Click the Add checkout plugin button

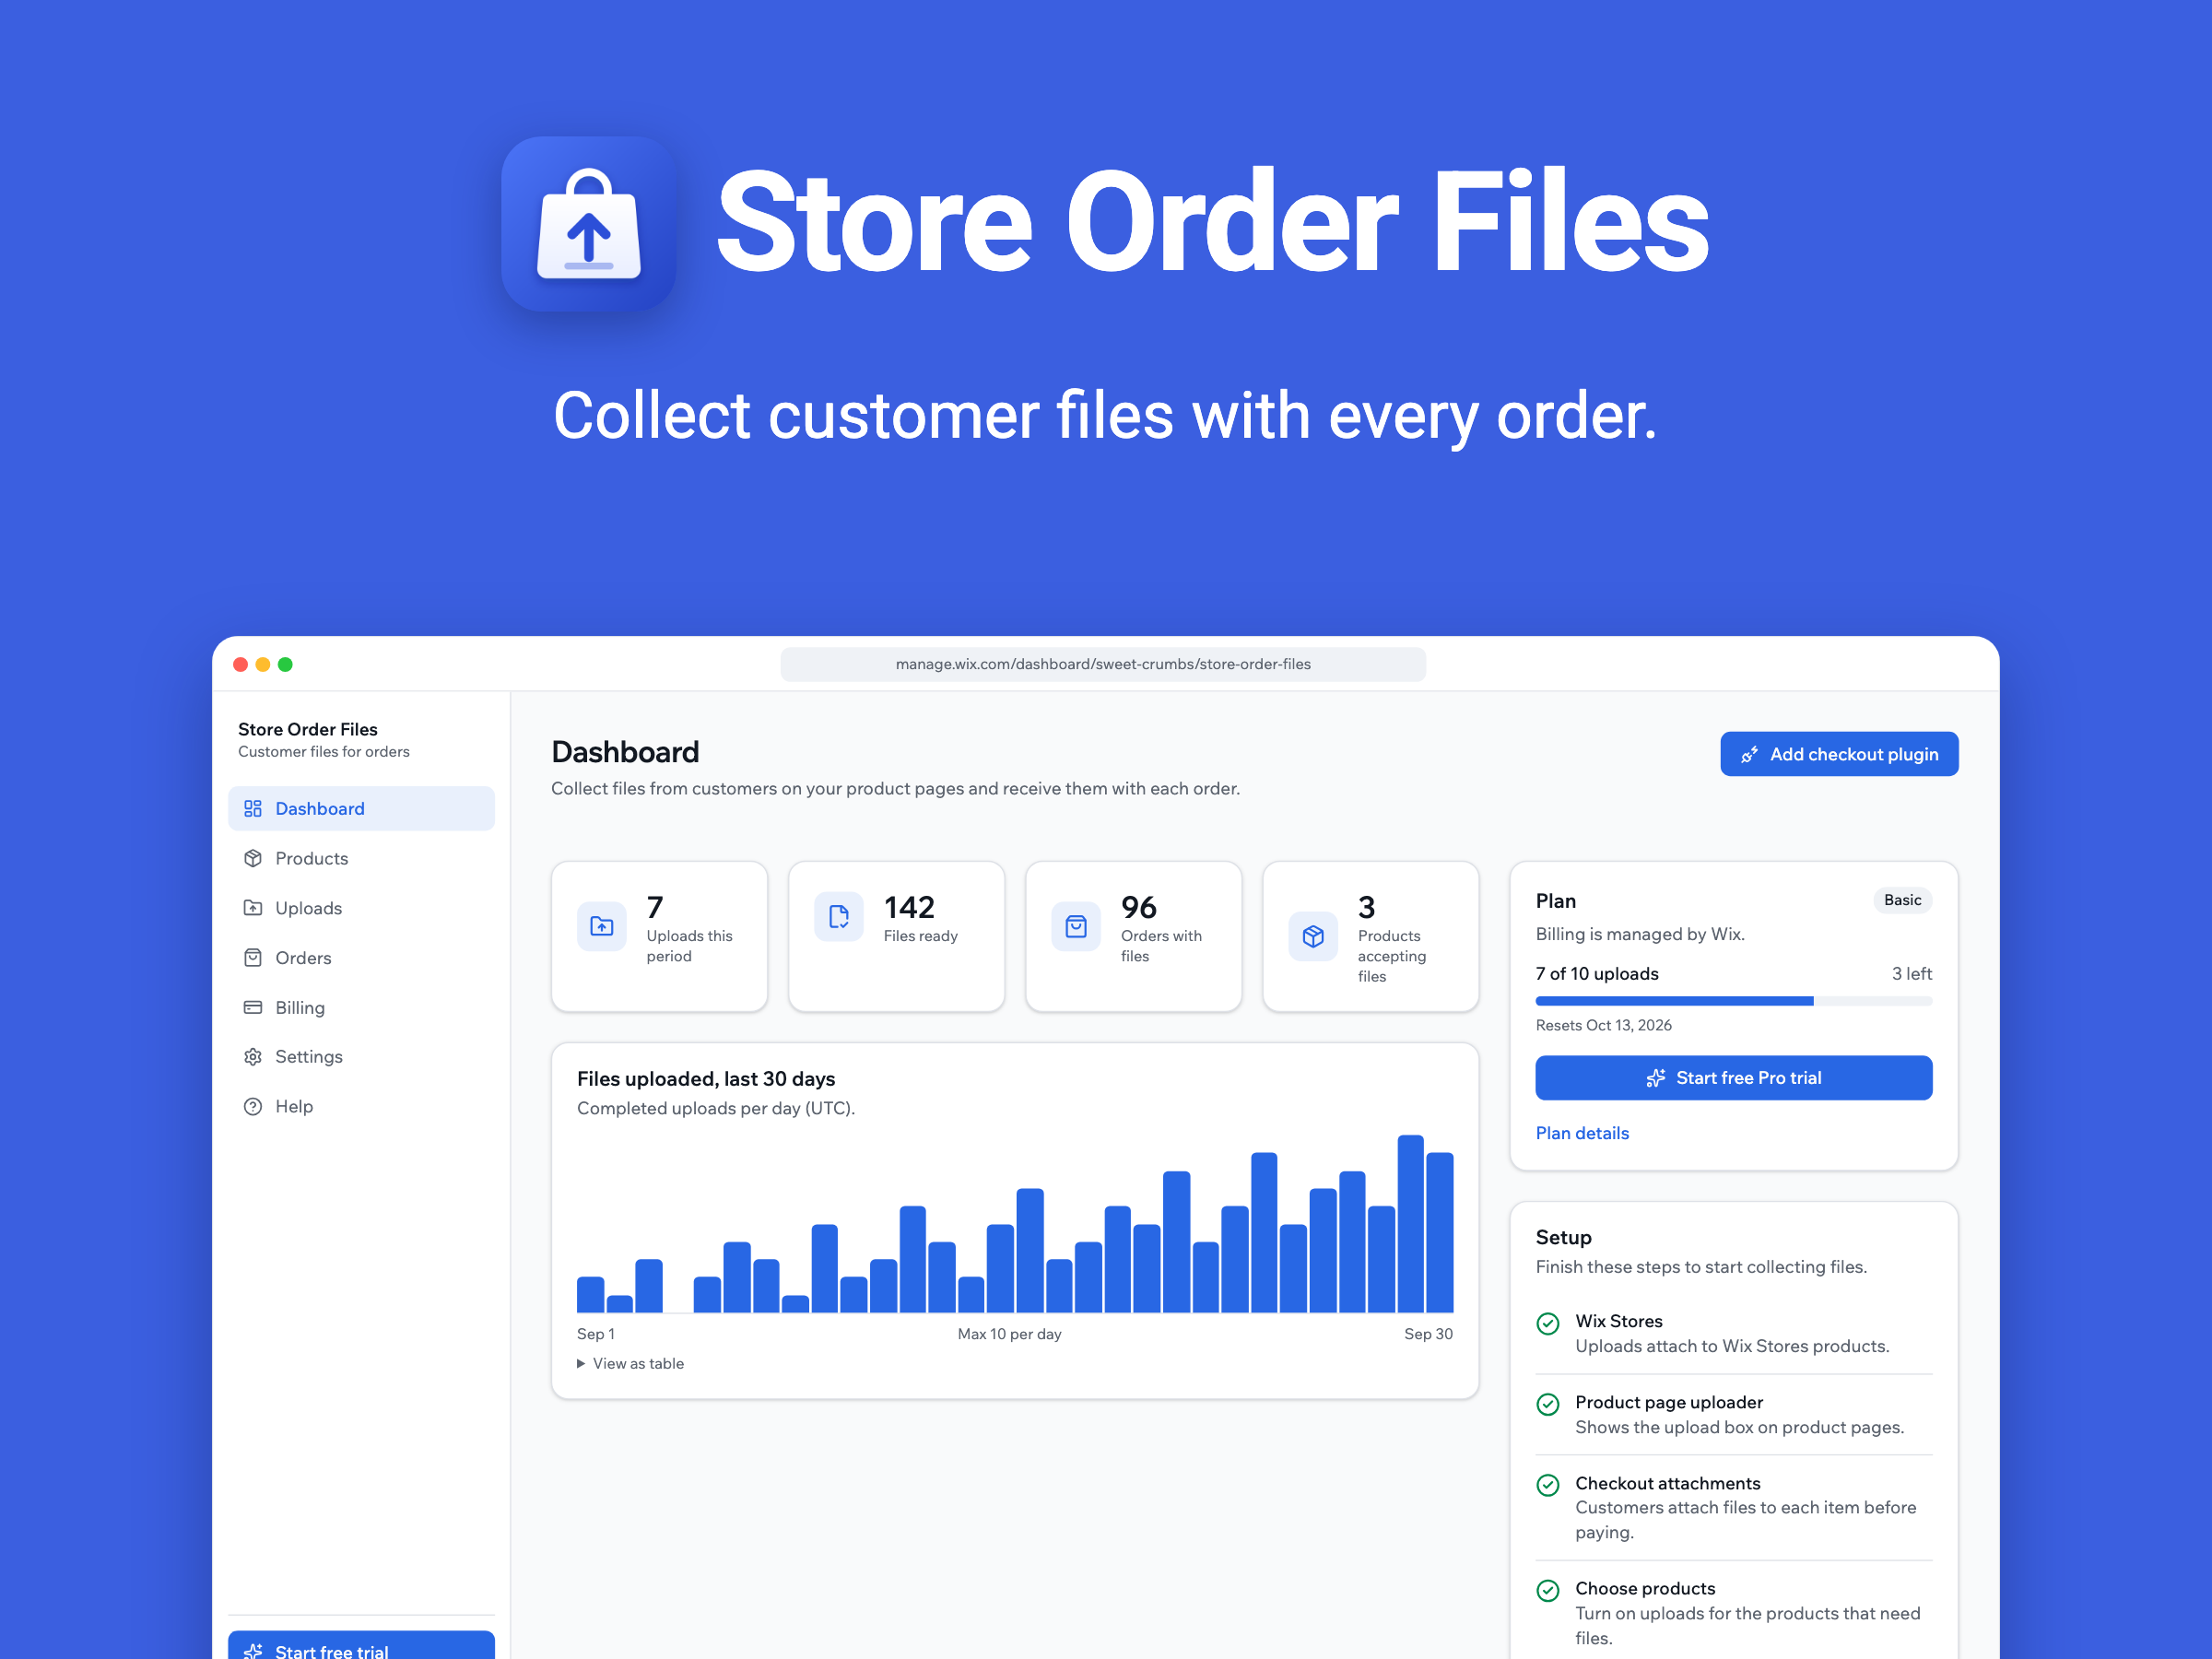coord(1839,754)
